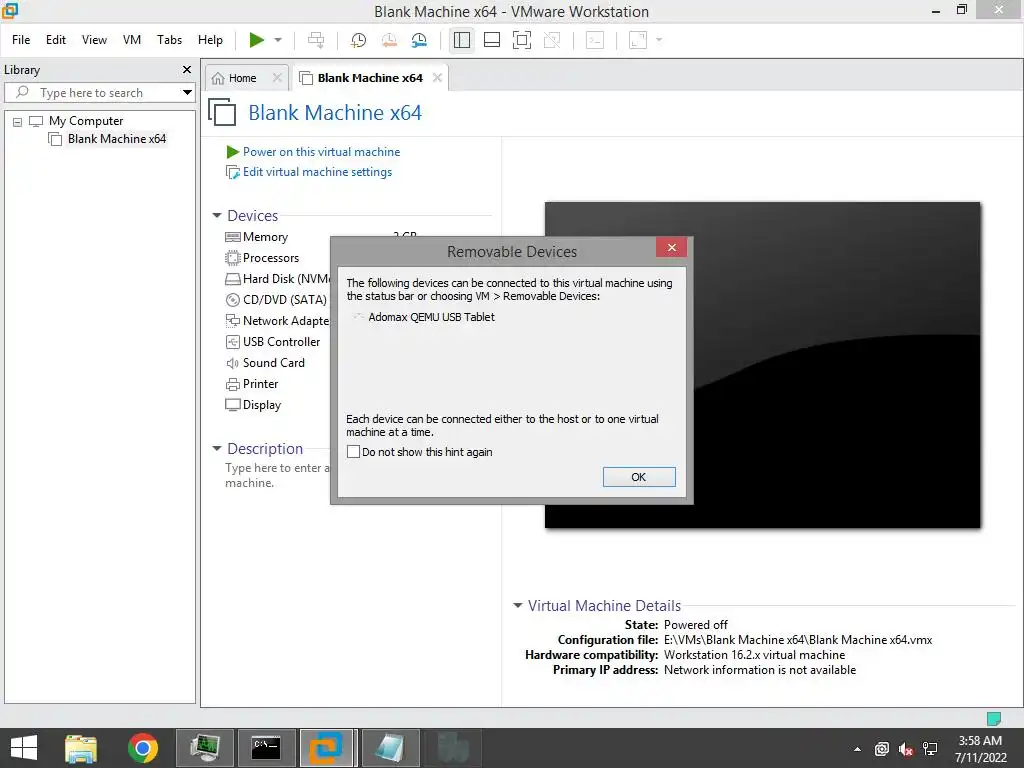
Task: Click the Processors device icon
Action: (x=232, y=258)
